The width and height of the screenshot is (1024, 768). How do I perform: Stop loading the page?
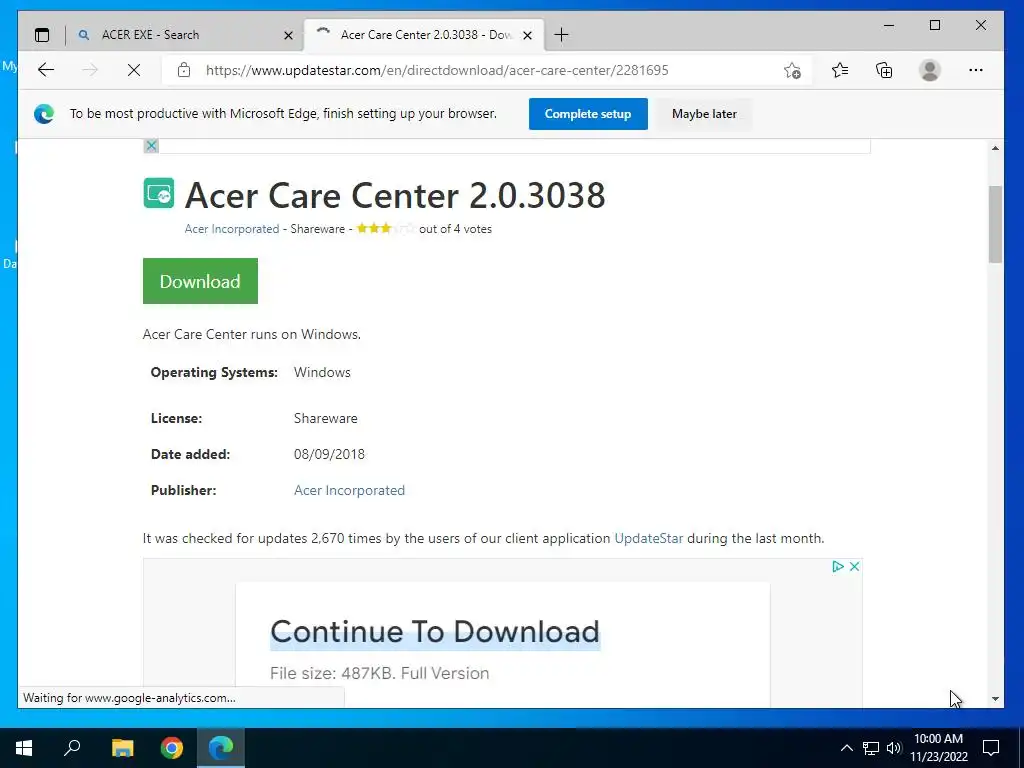click(134, 70)
